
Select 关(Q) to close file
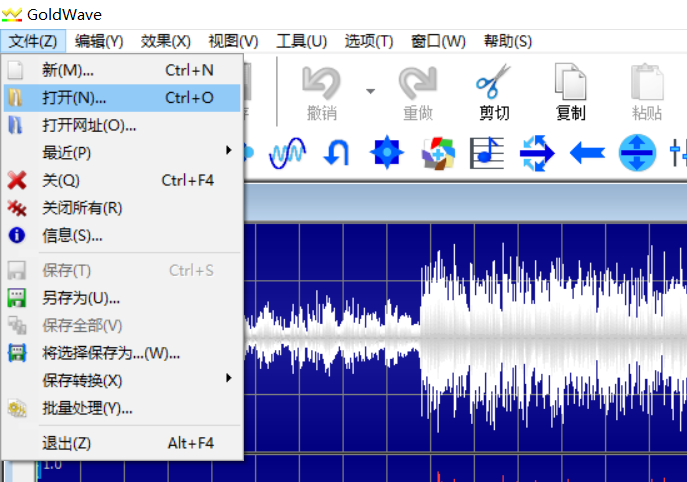coord(122,181)
